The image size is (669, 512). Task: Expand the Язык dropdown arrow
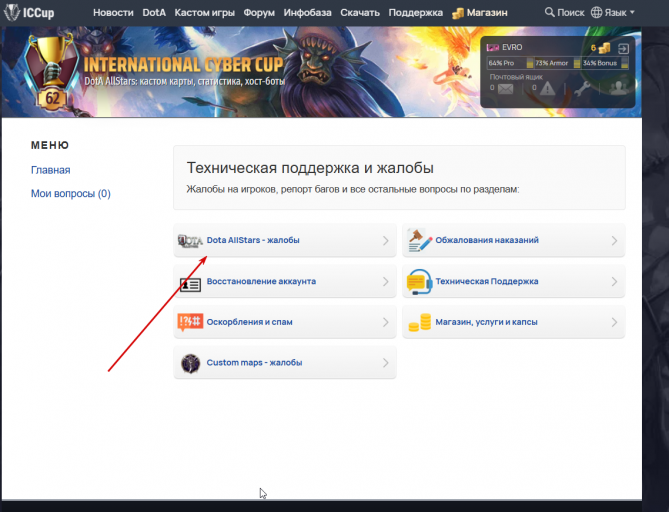pyautogui.click(x=632, y=12)
